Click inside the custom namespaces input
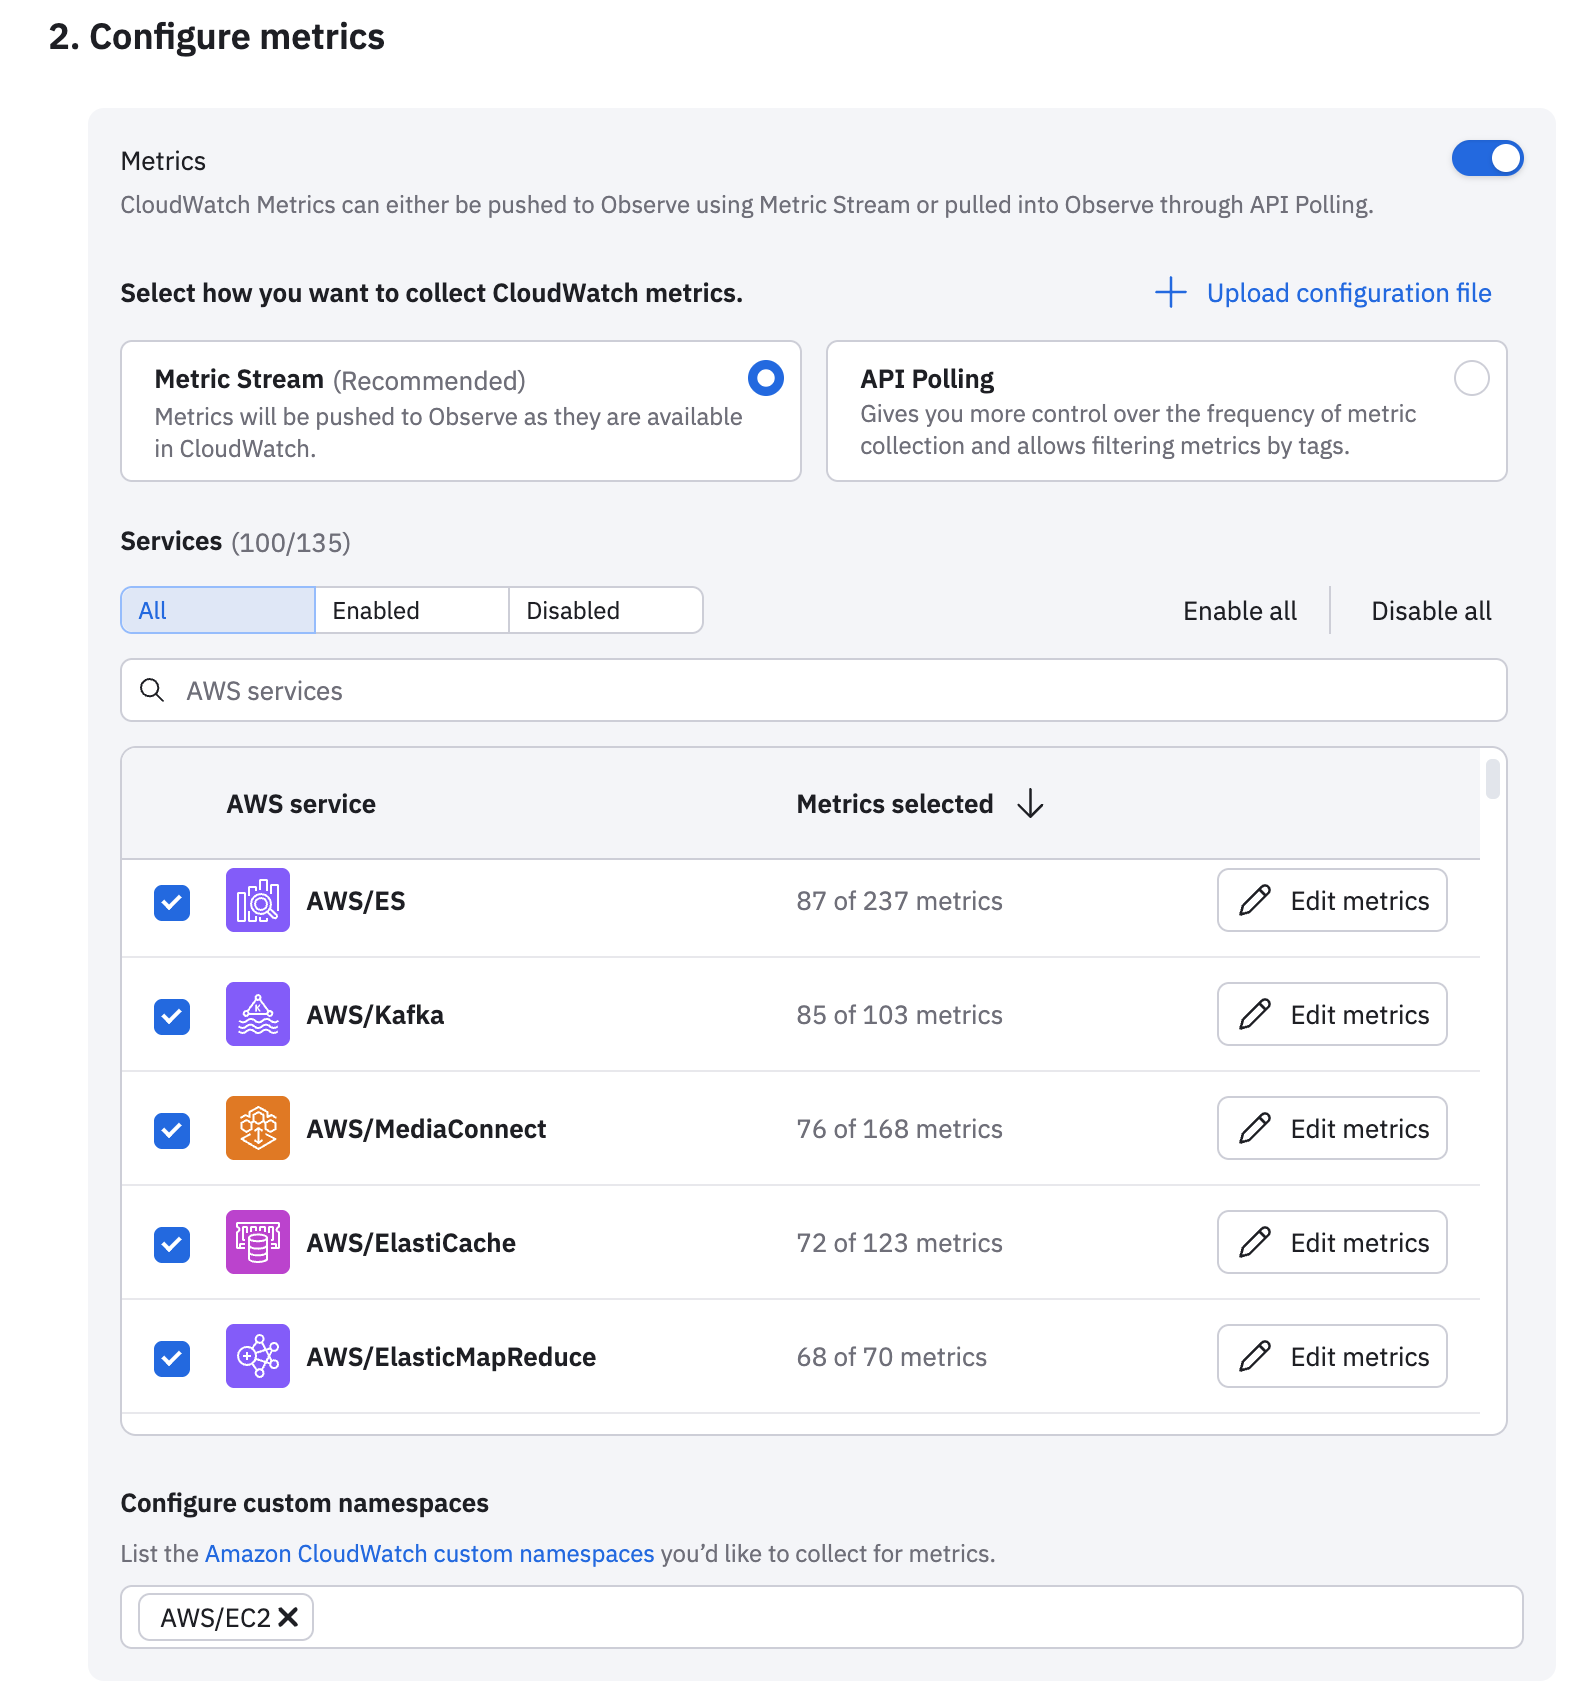This screenshot has height=1700, width=1596. click(822, 1617)
